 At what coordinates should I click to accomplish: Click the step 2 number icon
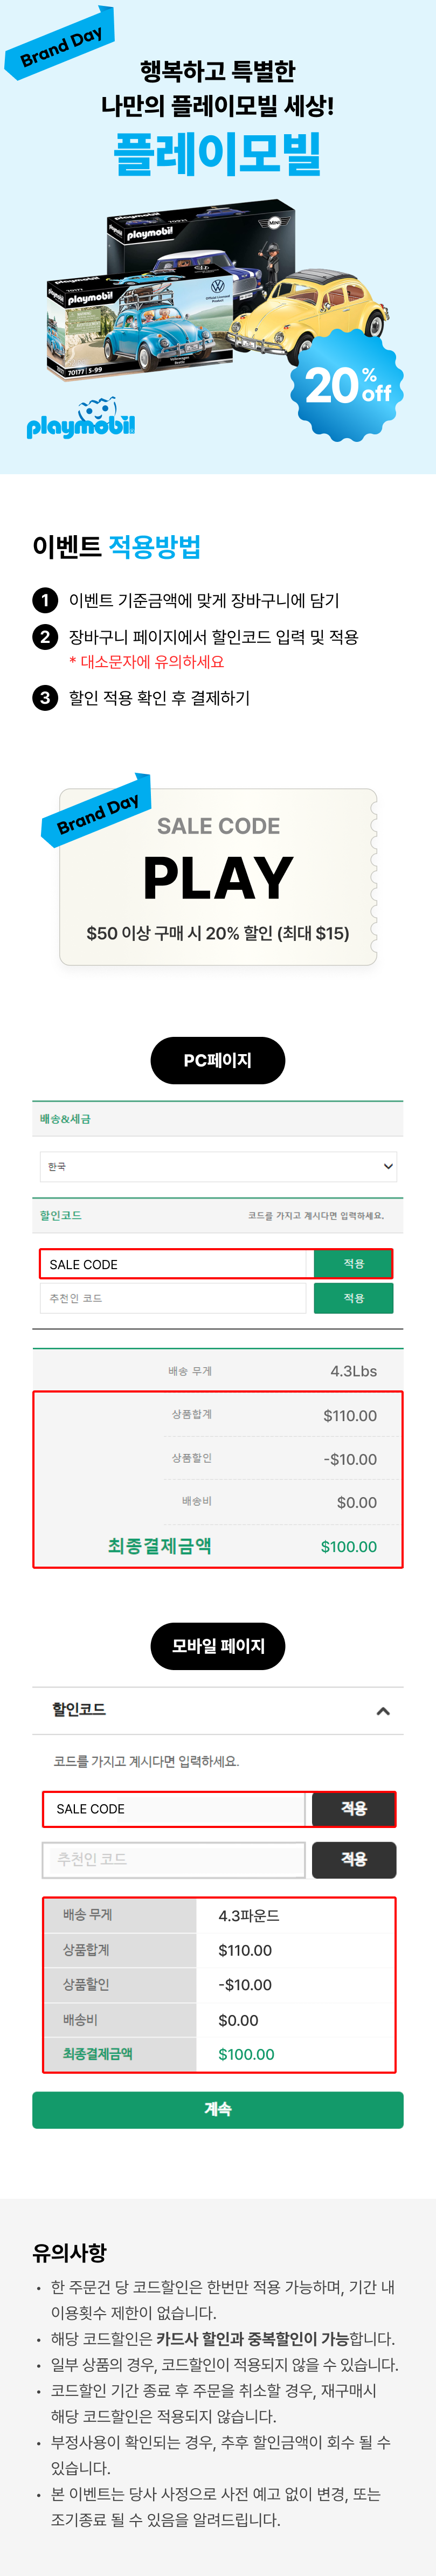[x=45, y=637]
